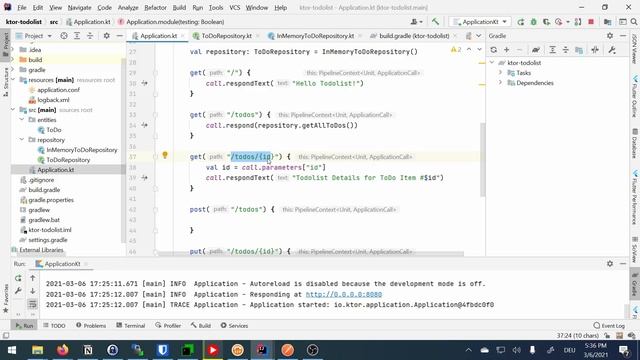Image resolution: width=640 pixels, height=360 pixels.
Task: Rerun ApplicationKt from the main toolbar
Action: tap(521, 22)
